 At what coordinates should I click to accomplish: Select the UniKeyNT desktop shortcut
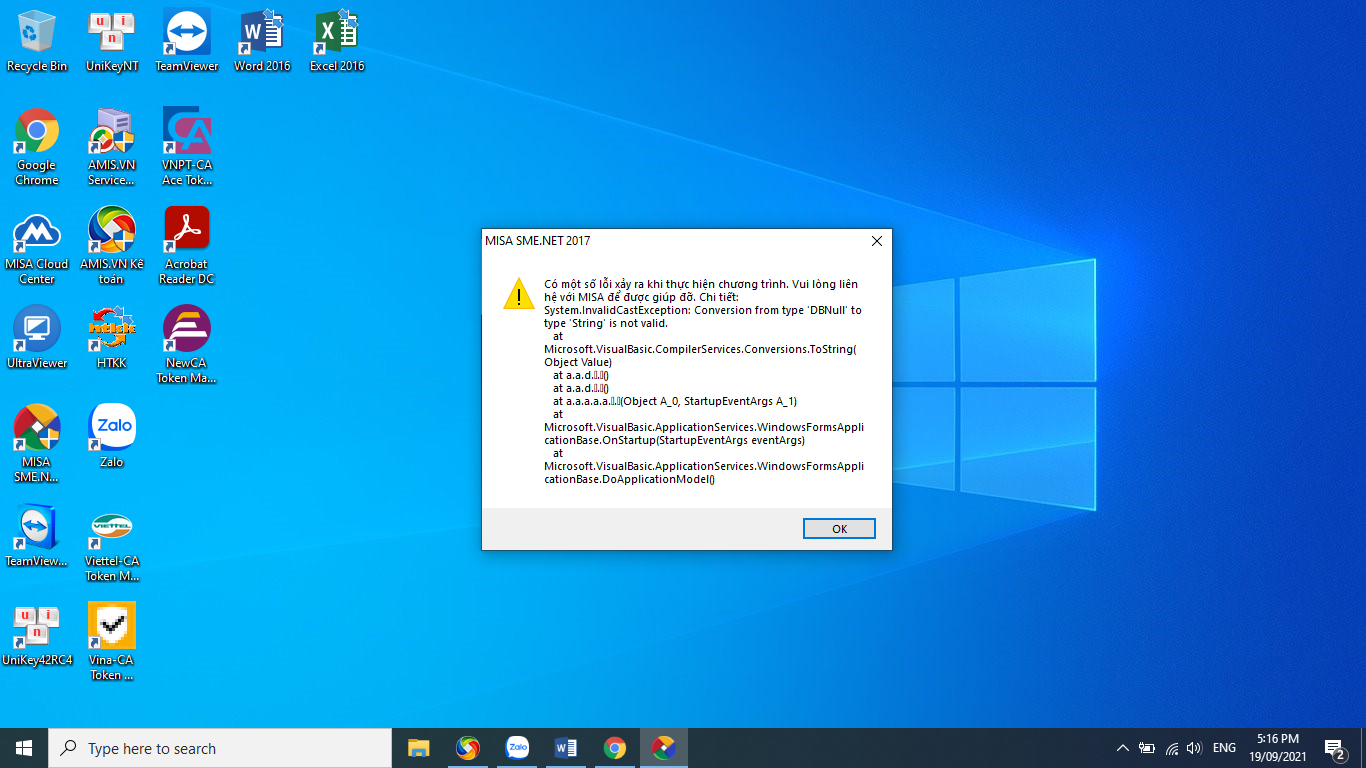[x=112, y=41]
